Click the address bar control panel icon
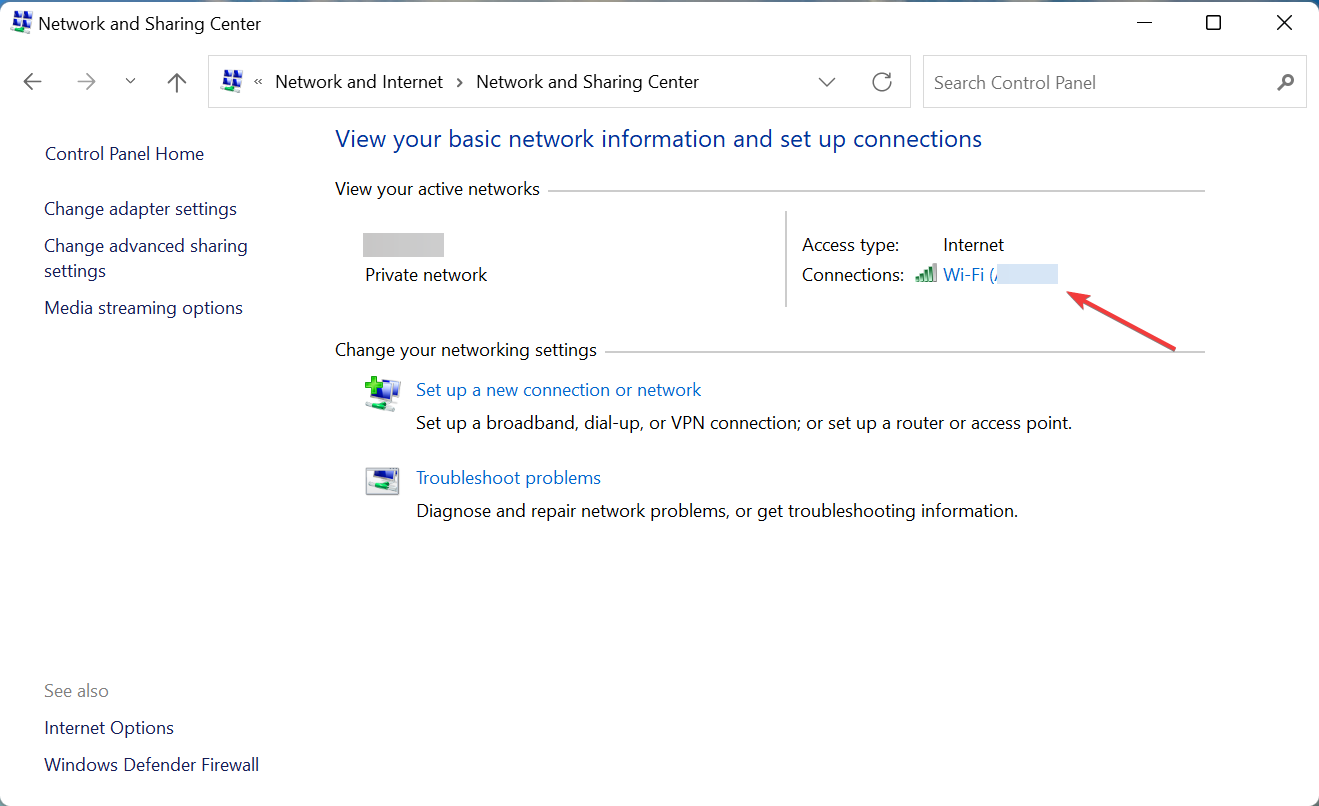Viewport: 1319px width, 806px height. 232,82
